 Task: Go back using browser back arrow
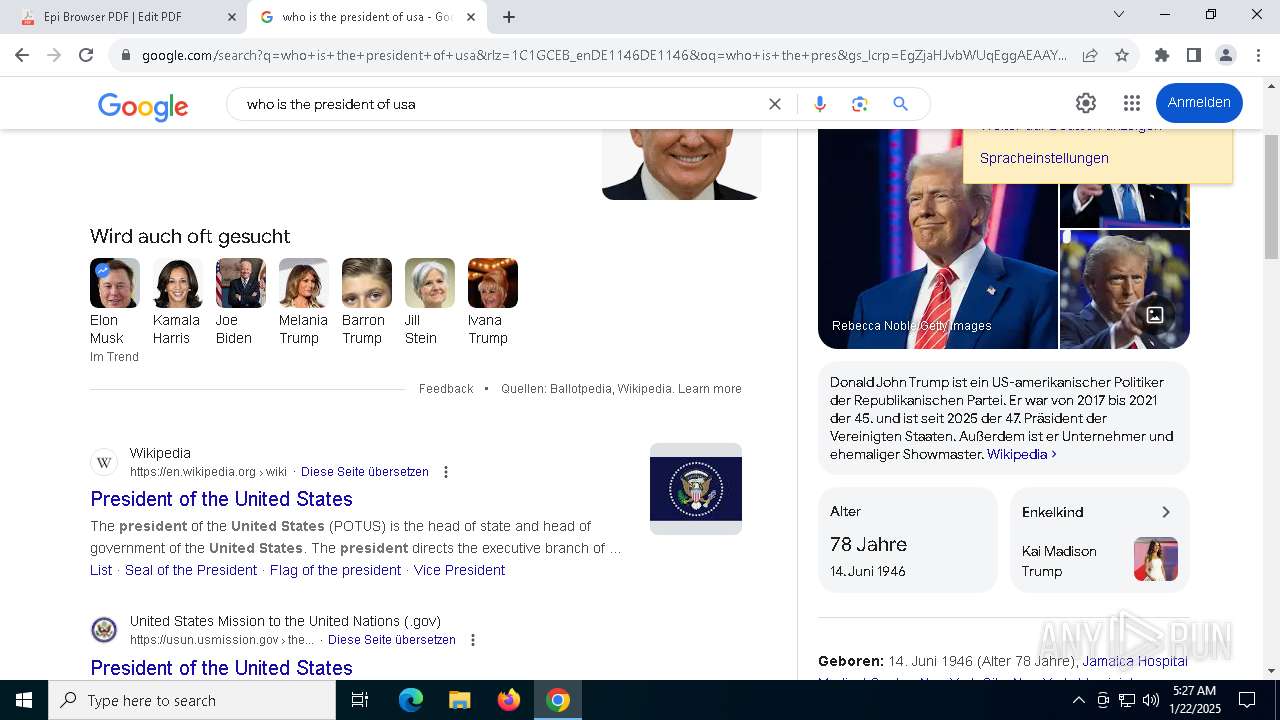coord(22,55)
